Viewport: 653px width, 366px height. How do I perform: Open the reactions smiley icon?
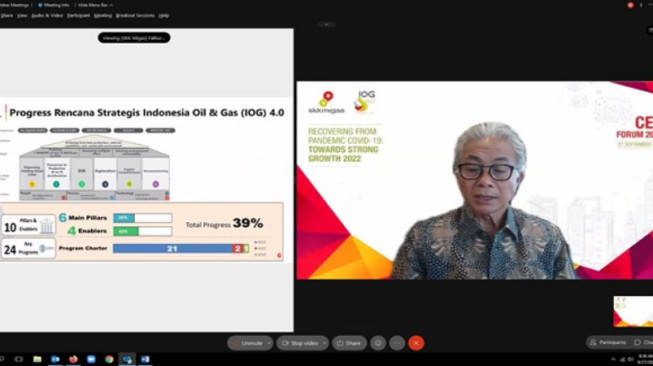click(x=378, y=343)
